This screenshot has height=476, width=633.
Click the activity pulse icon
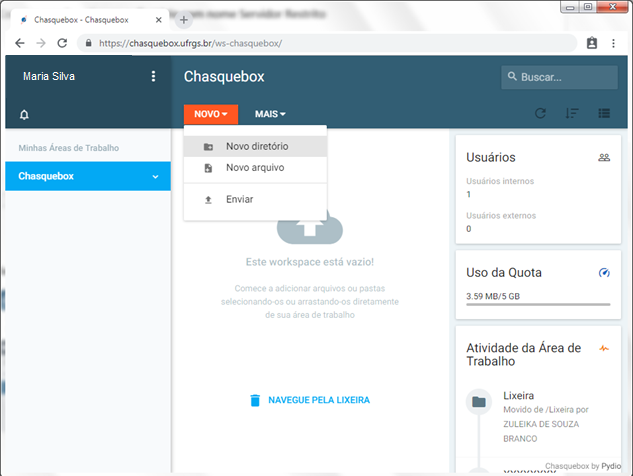[604, 348]
